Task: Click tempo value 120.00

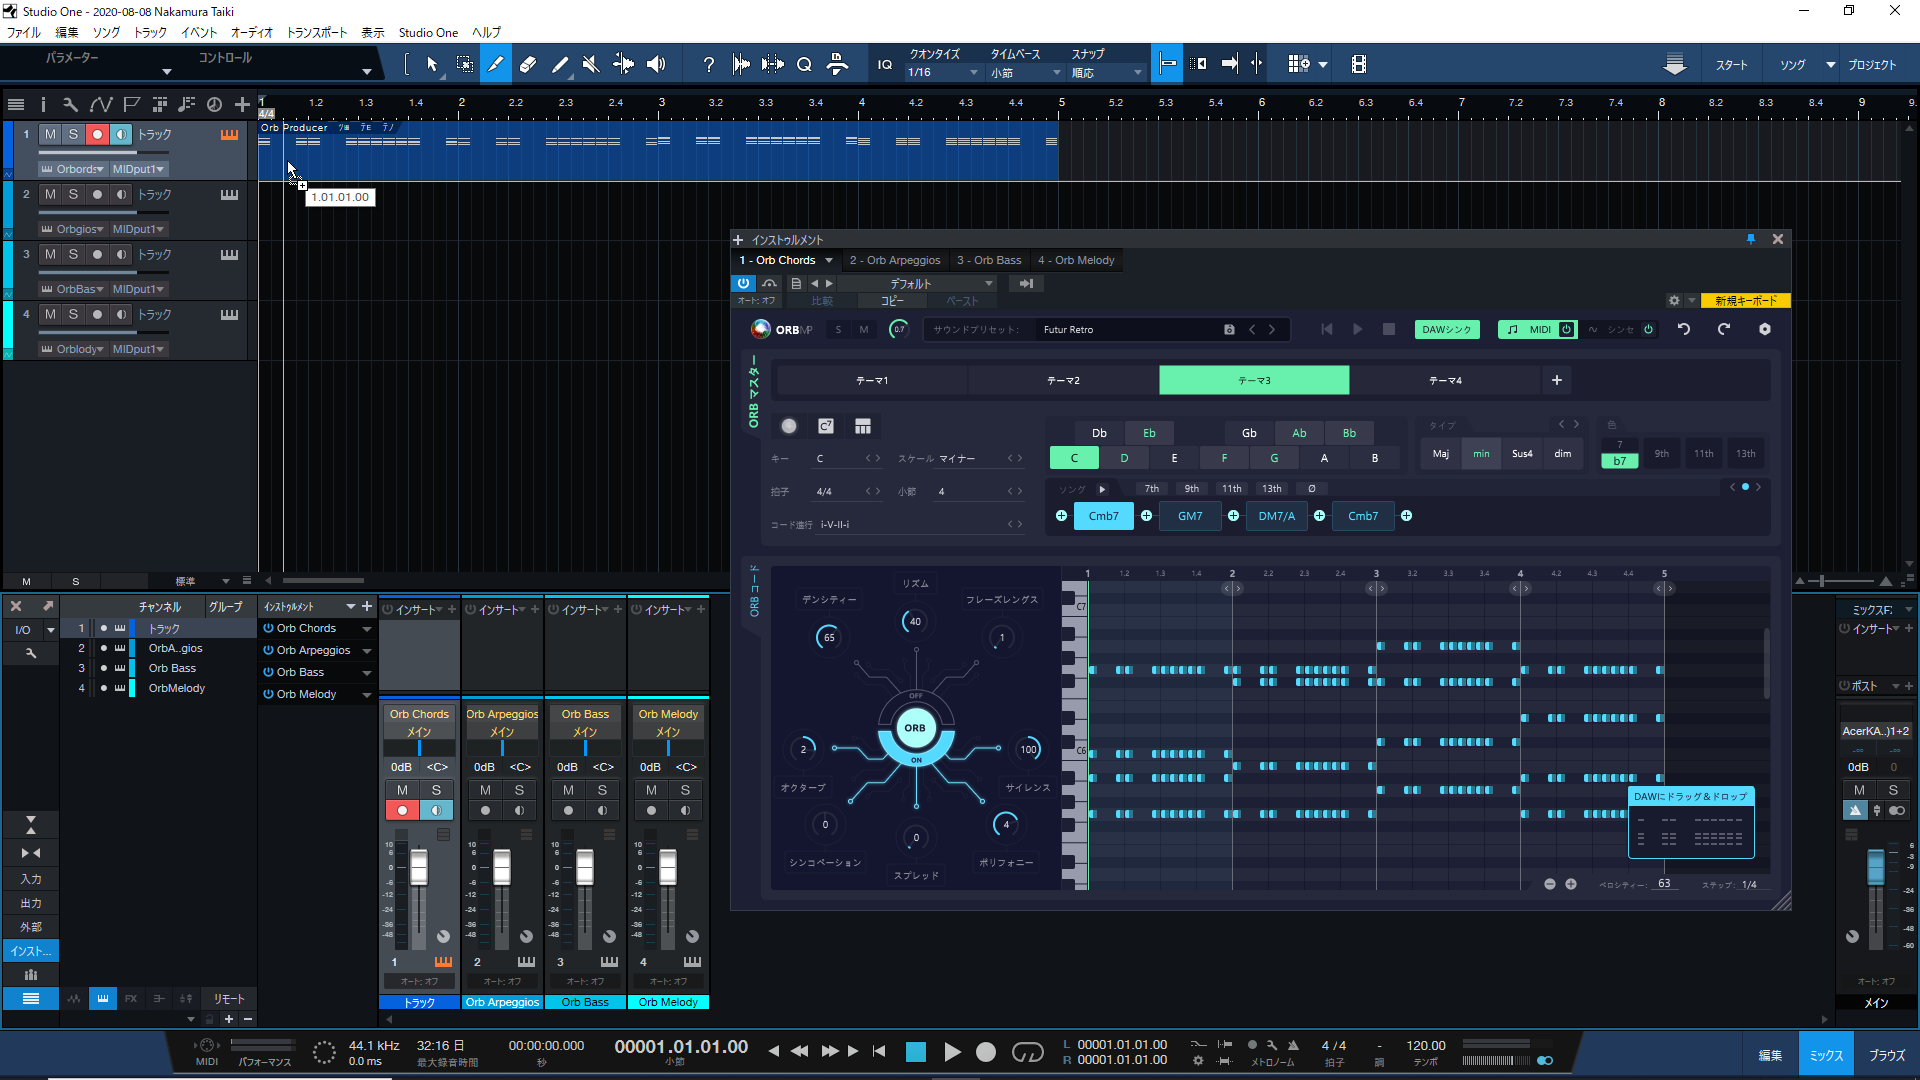Action: (x=1426, y=1045)
